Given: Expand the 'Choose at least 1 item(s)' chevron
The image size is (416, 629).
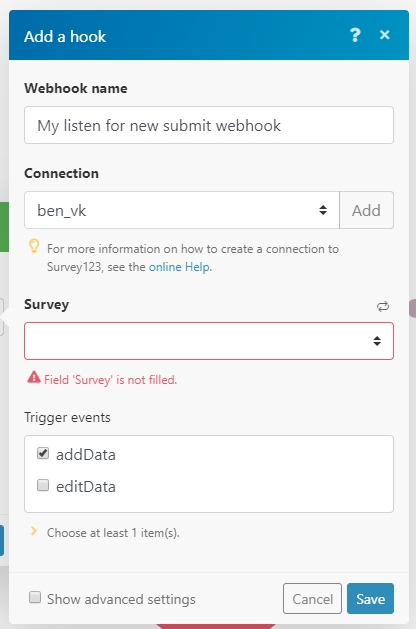Looking at the screenshot, I should (x=34, y=531).
